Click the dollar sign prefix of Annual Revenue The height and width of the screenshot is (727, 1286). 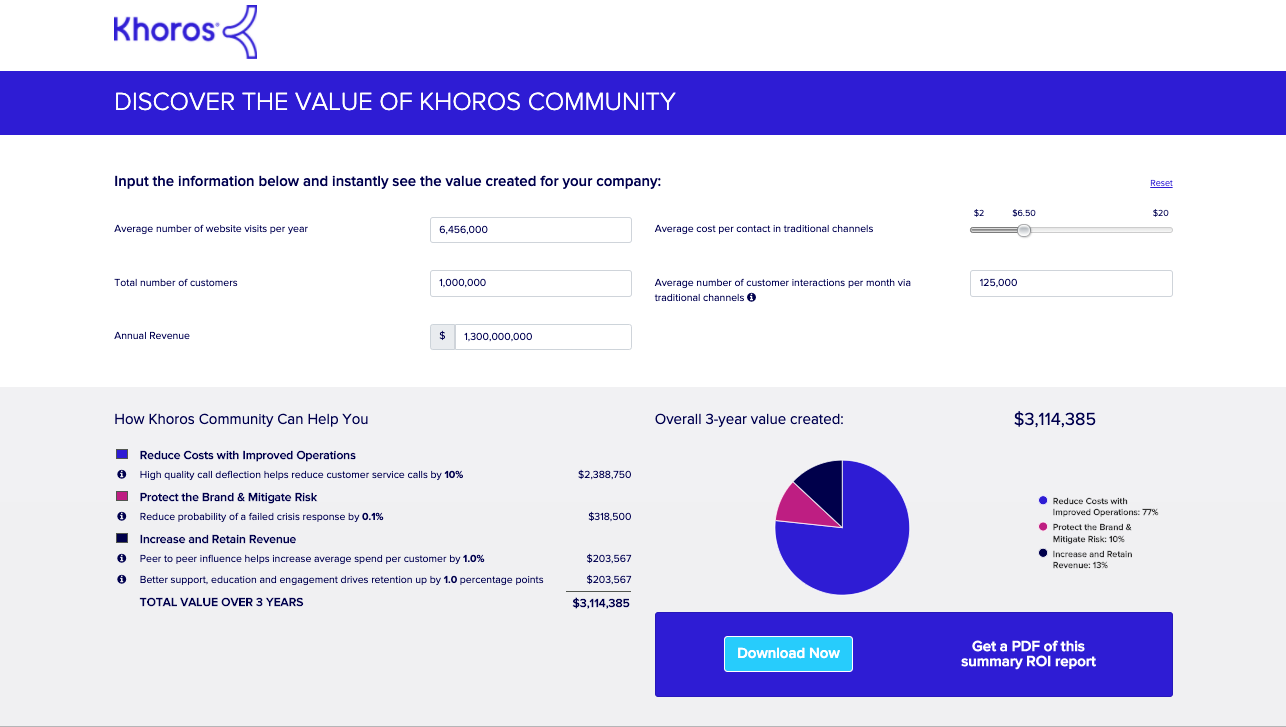[x=442, y=337]
